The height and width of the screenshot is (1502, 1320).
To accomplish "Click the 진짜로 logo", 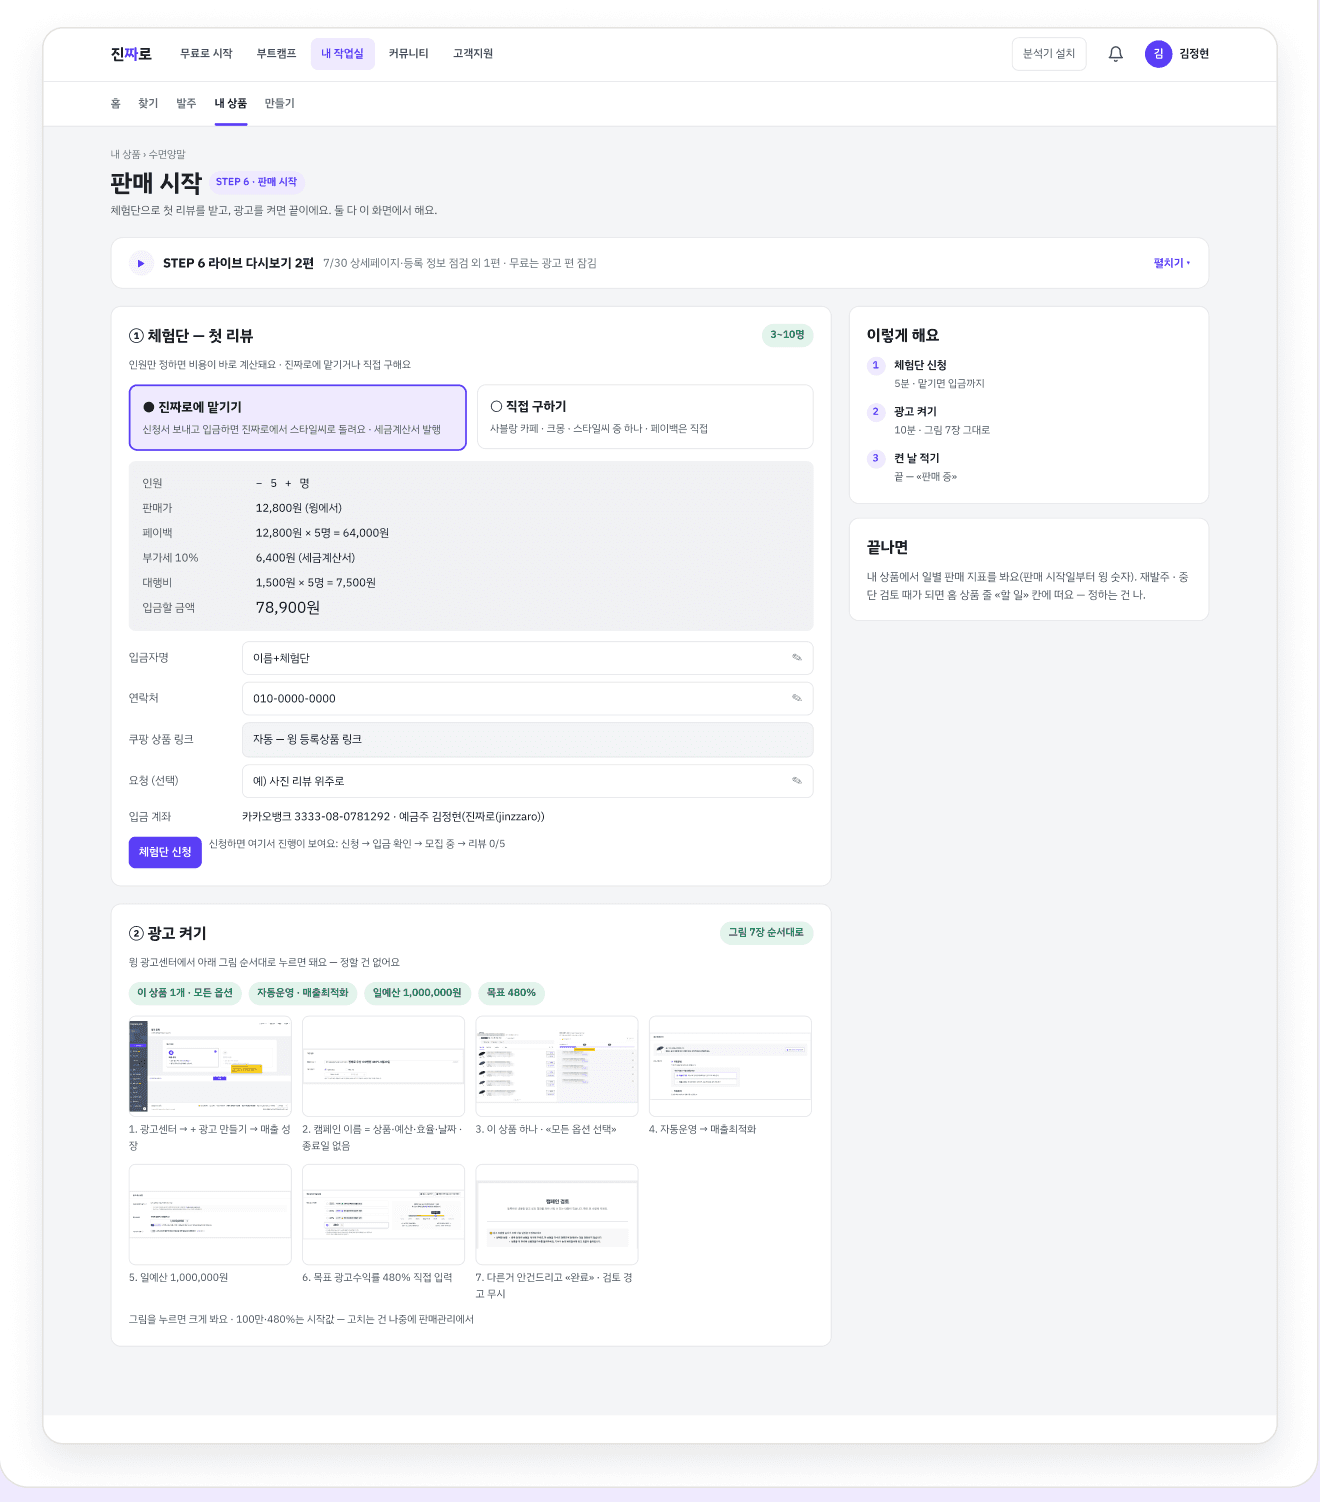I will point(131,54).
